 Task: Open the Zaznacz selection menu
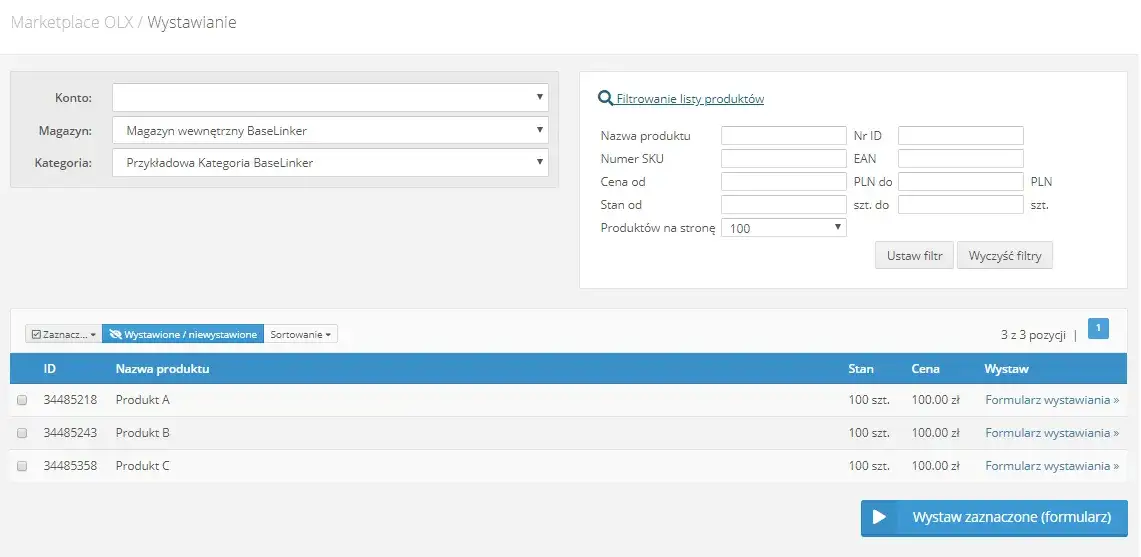pyautogui.click(x=63, y=334)
